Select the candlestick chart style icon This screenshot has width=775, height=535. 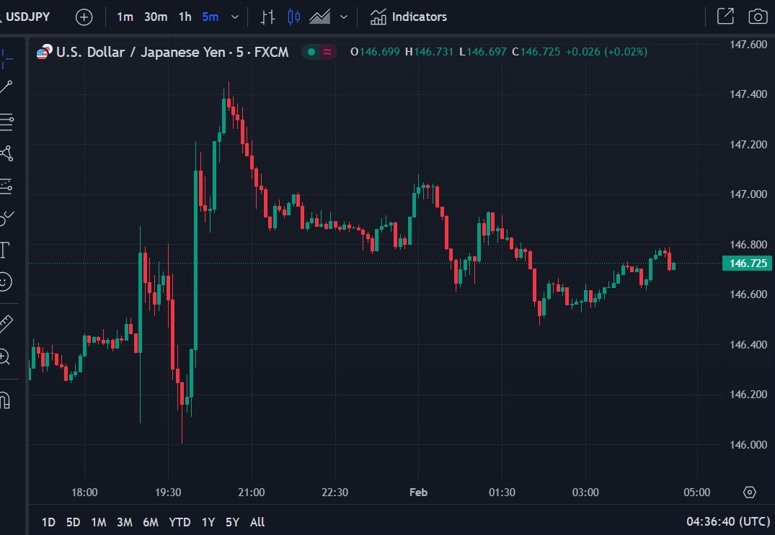click(294, 17)
